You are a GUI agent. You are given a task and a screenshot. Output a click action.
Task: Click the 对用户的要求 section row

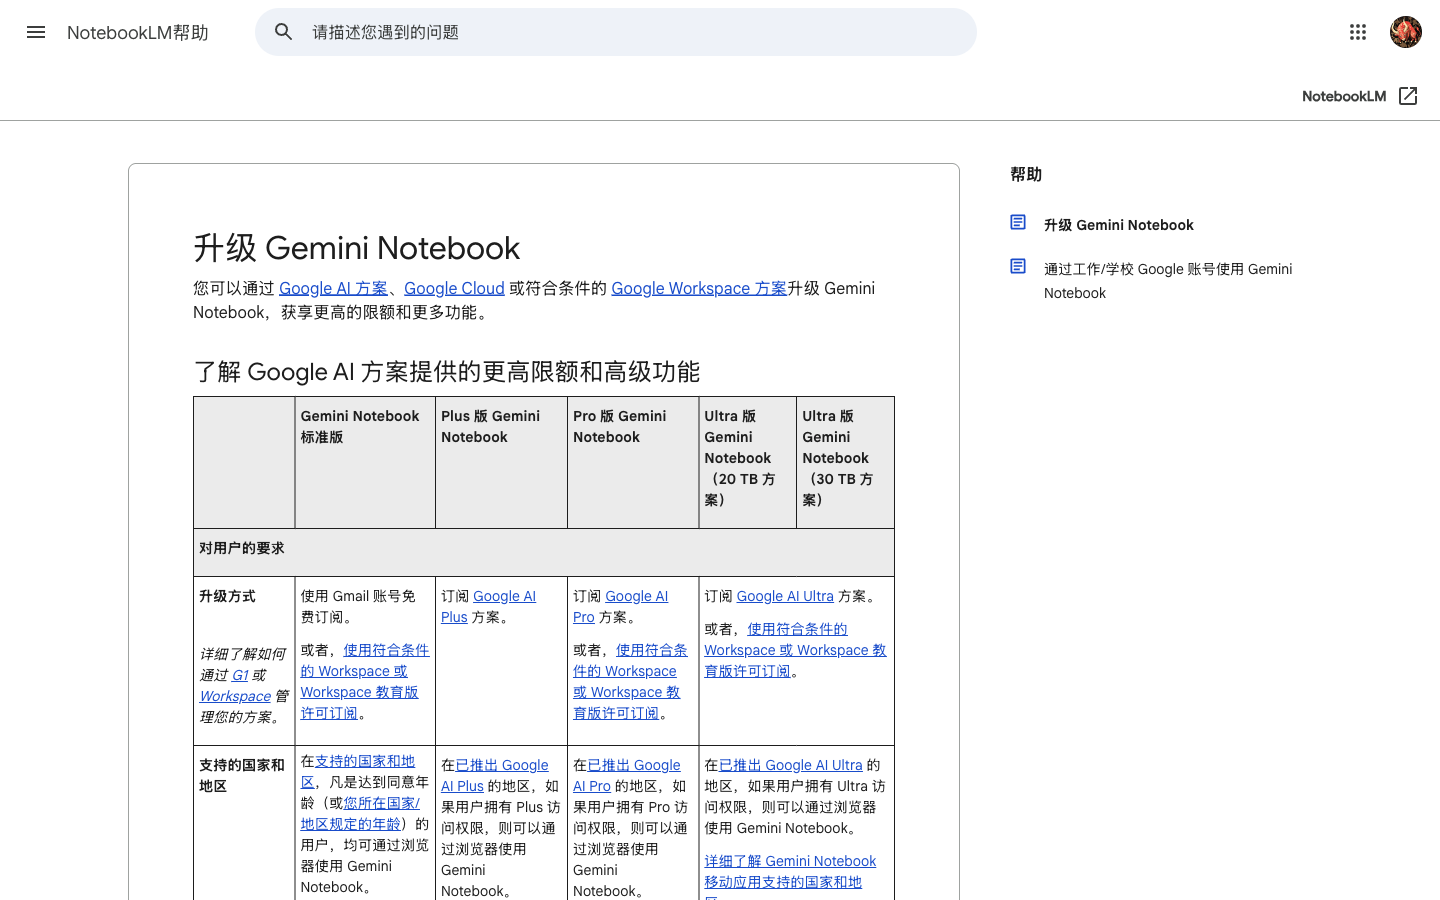[544, 552]
